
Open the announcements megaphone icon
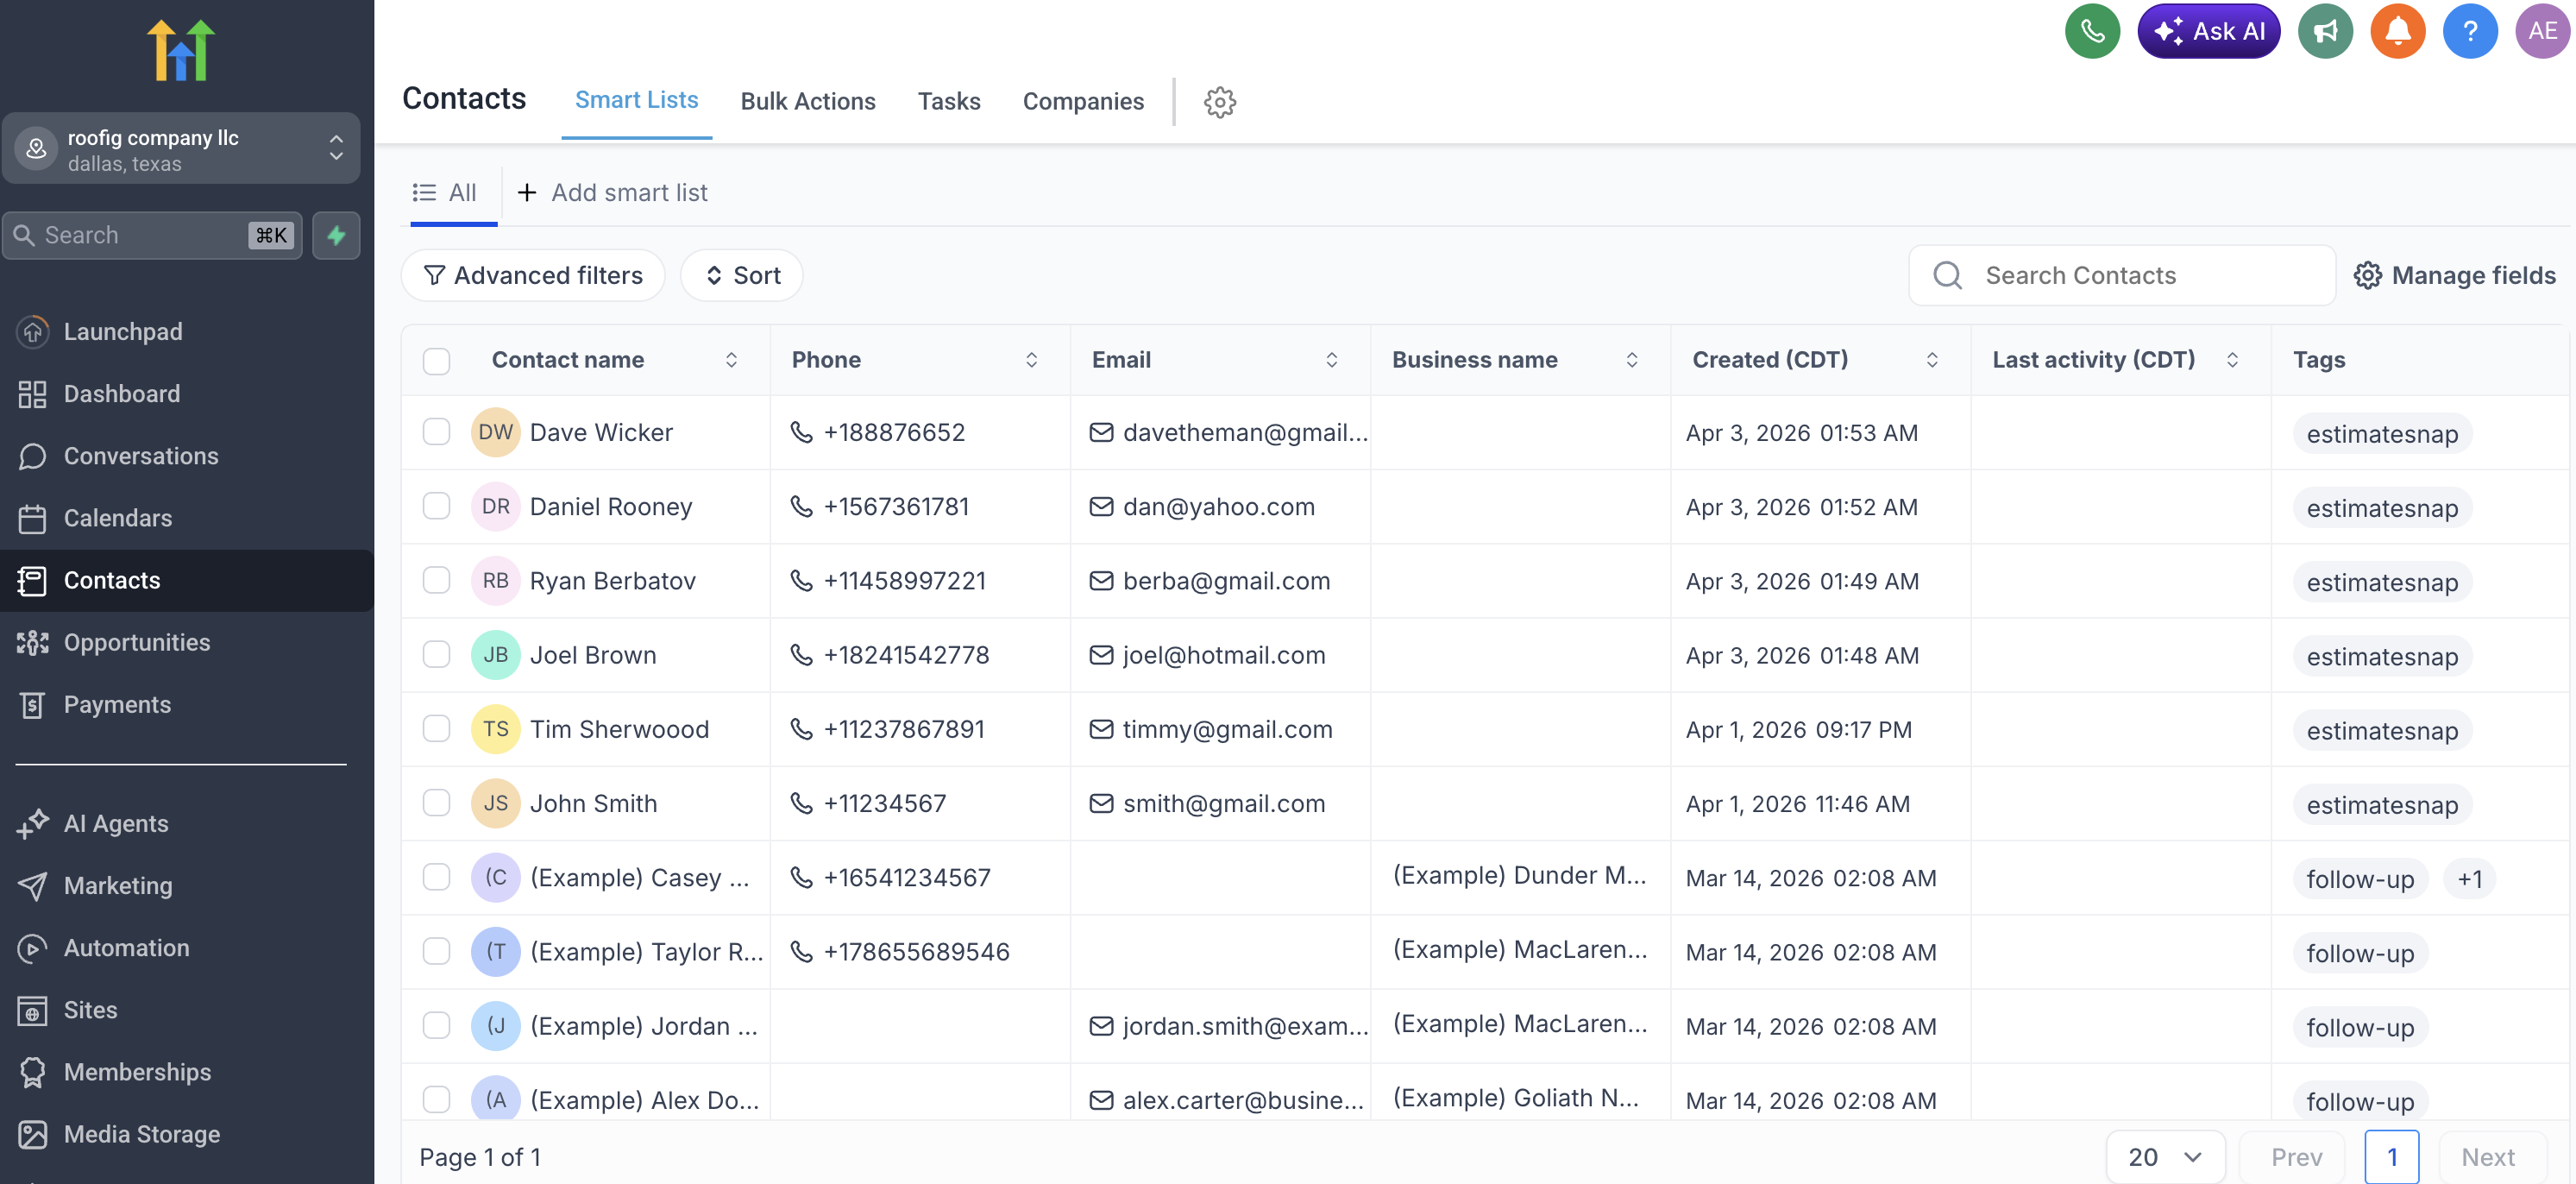(2324, 31)
